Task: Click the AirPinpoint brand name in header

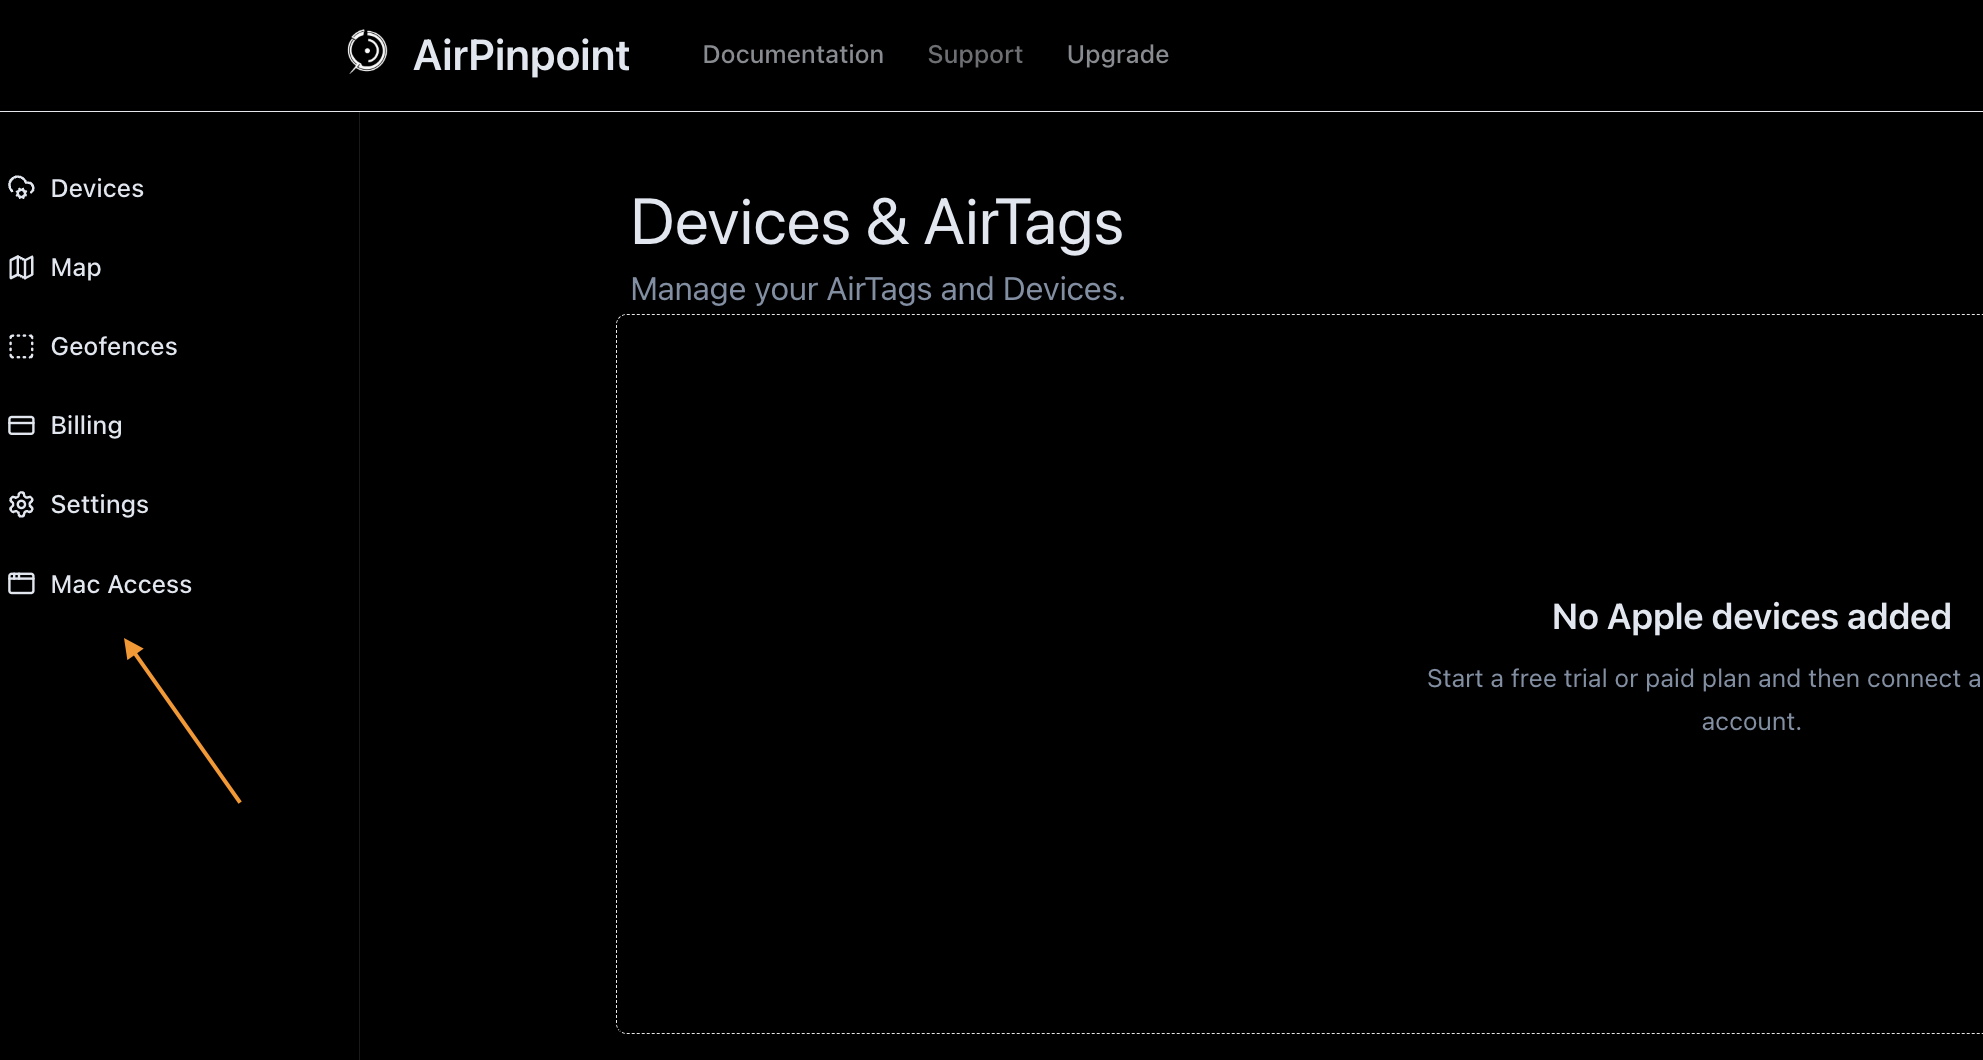Action: [x=521, y=55]
